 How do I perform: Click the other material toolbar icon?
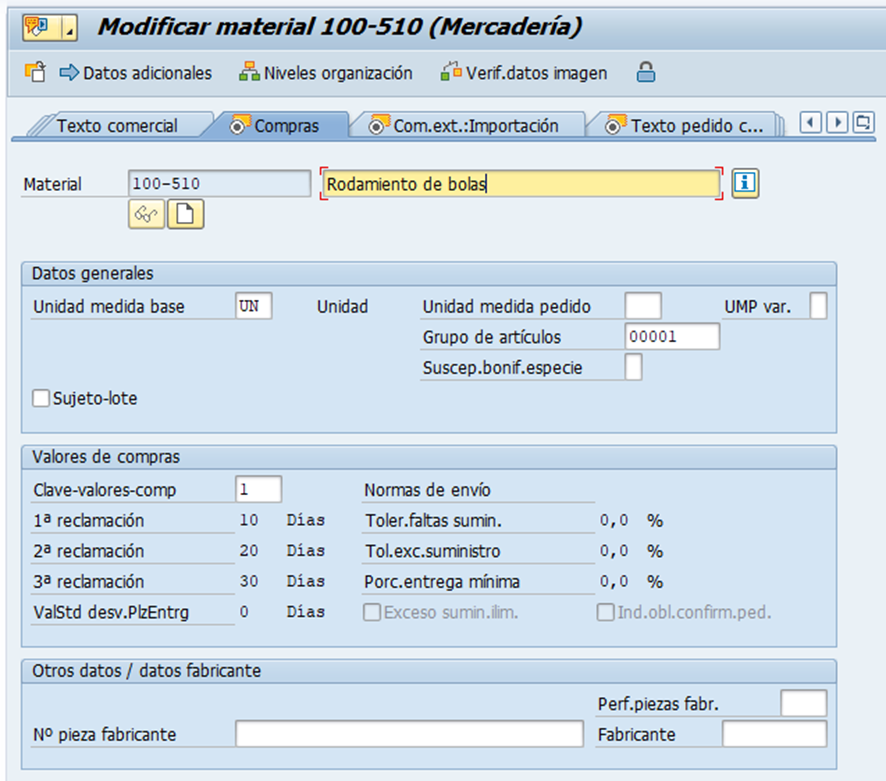coord(36,72)
